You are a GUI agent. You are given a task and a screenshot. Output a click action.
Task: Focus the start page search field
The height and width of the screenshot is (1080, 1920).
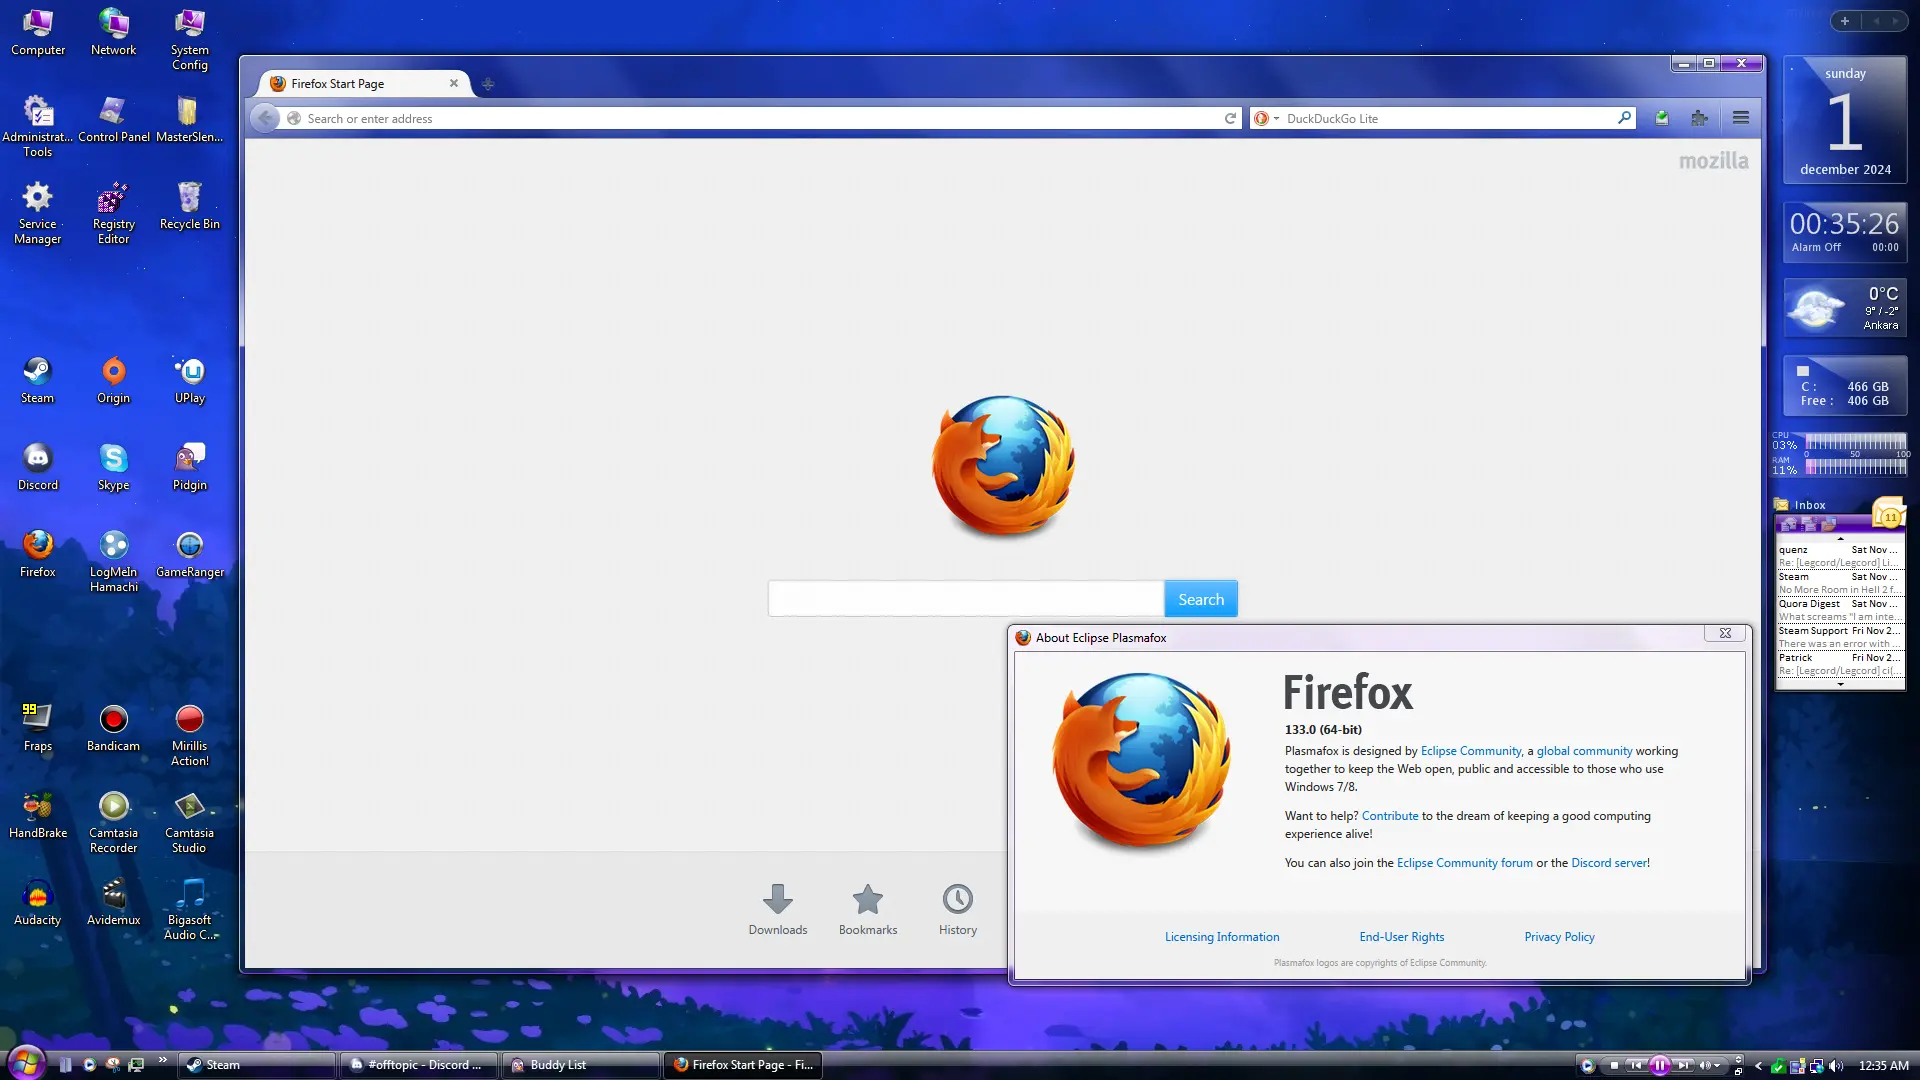(x=966, y=599)
